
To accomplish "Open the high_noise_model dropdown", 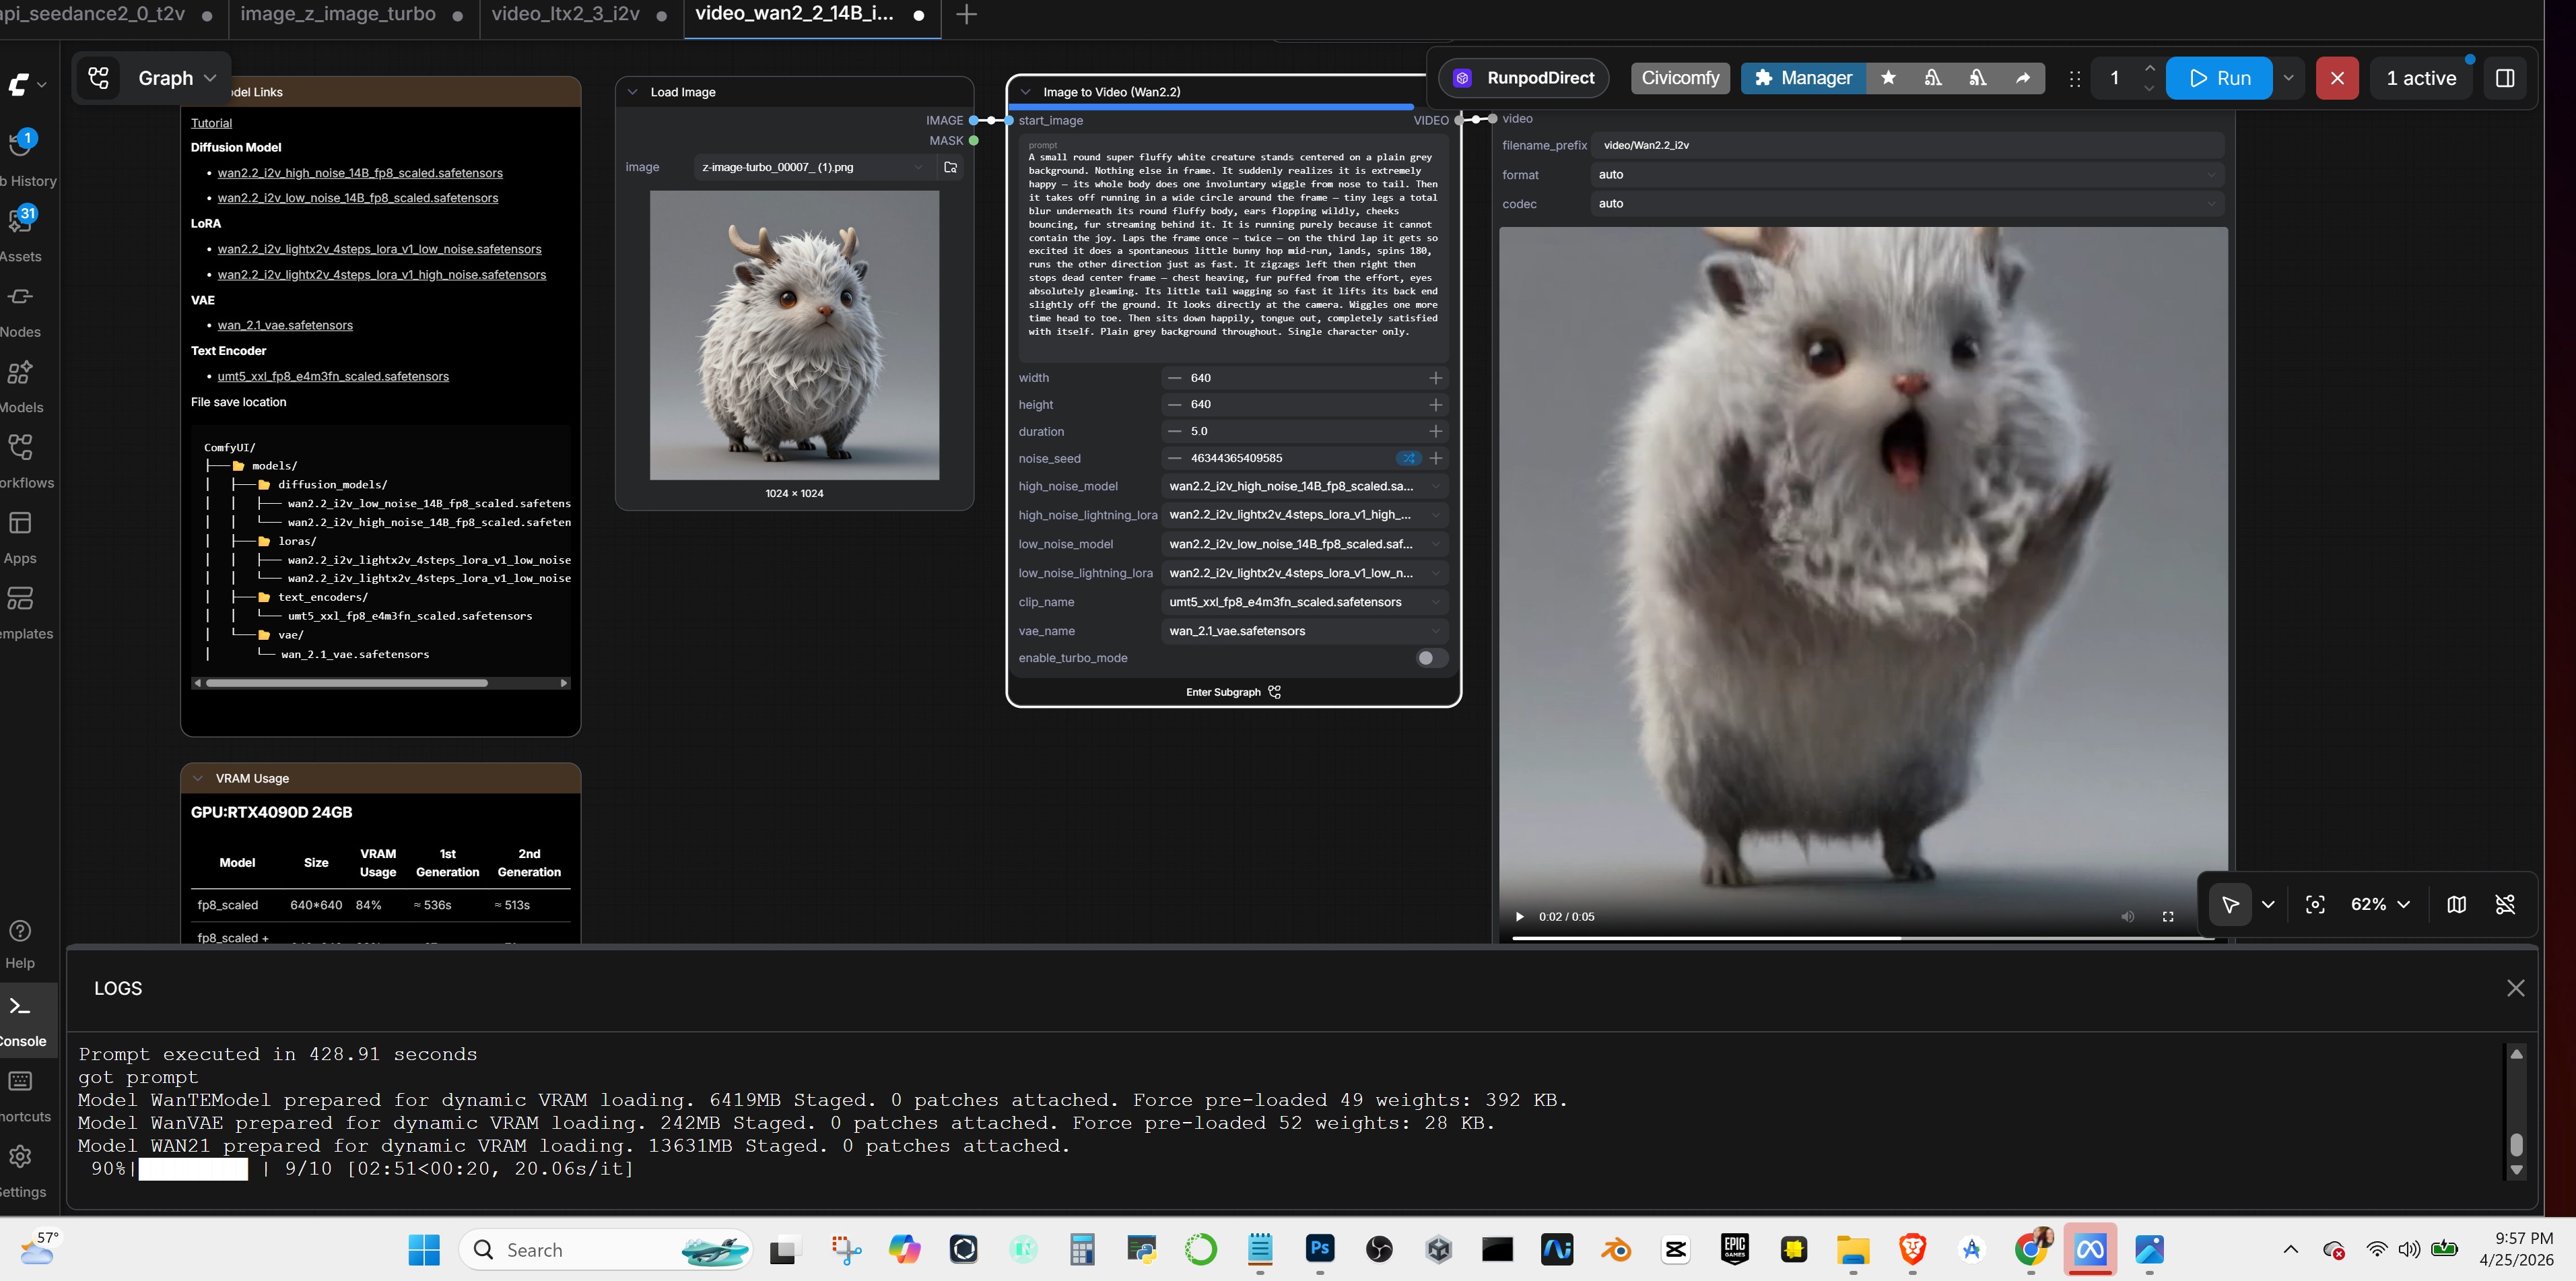I will point(1305,486).
